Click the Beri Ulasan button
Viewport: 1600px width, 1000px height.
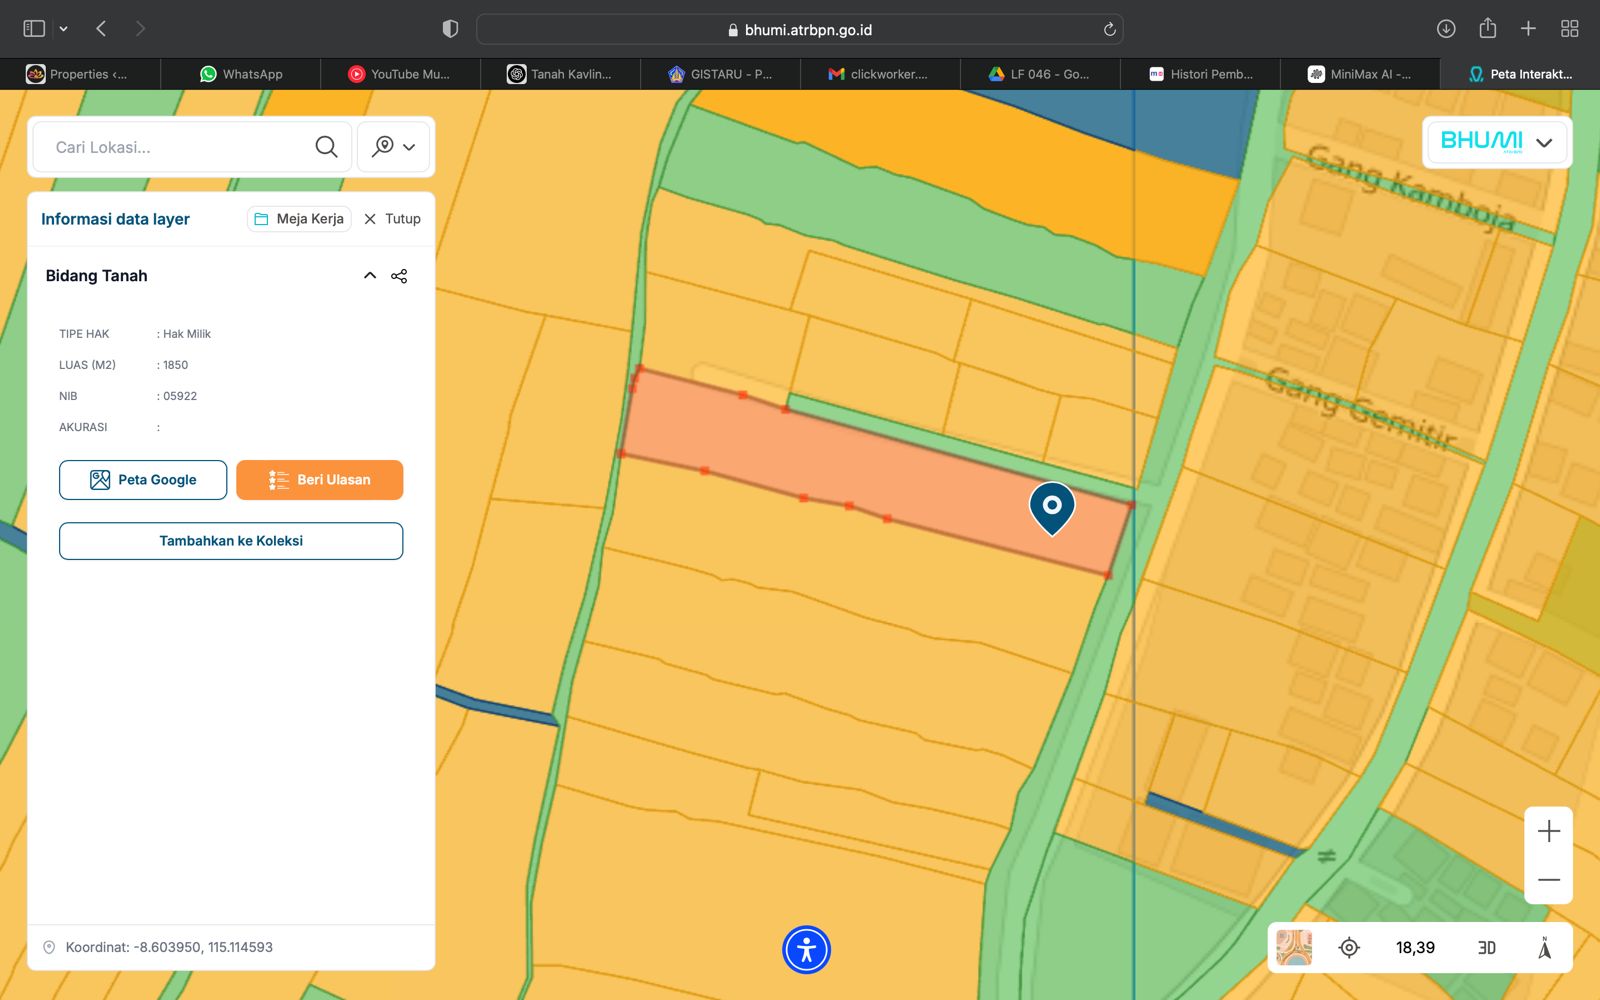[320, 480]
